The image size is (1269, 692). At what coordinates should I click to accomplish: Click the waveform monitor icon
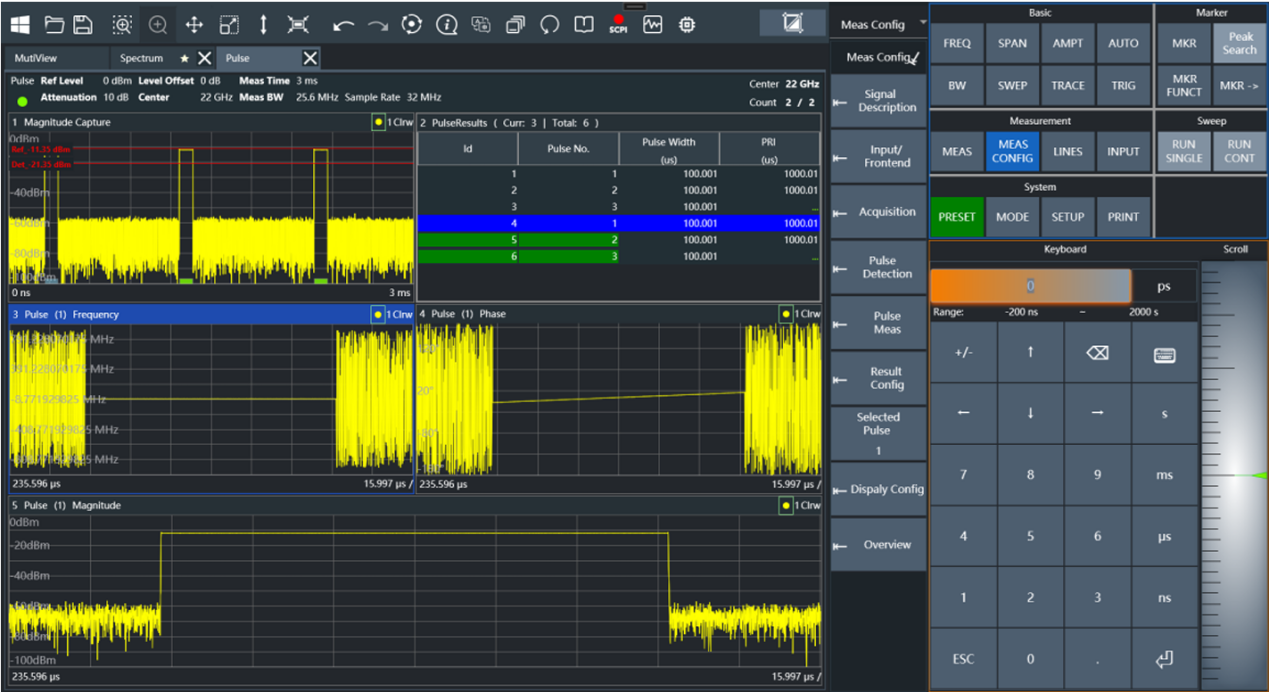click(653, 24)
